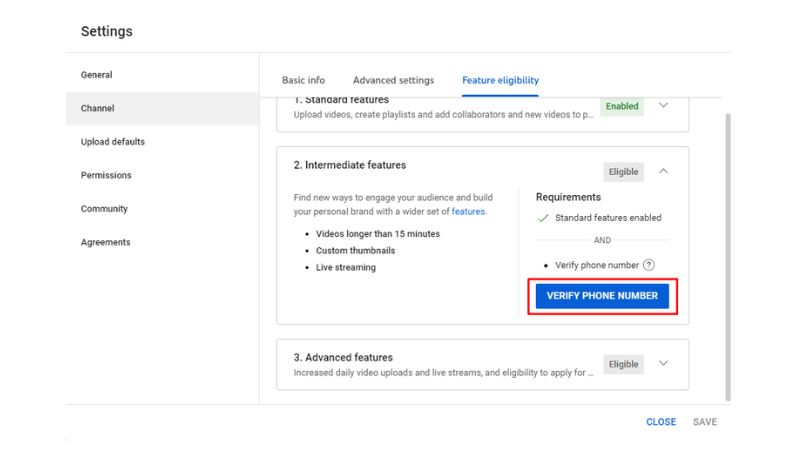This screenshot has height=450, width=800.
Task: Open the Advanced settings tab
Action: tap(393, 80)
